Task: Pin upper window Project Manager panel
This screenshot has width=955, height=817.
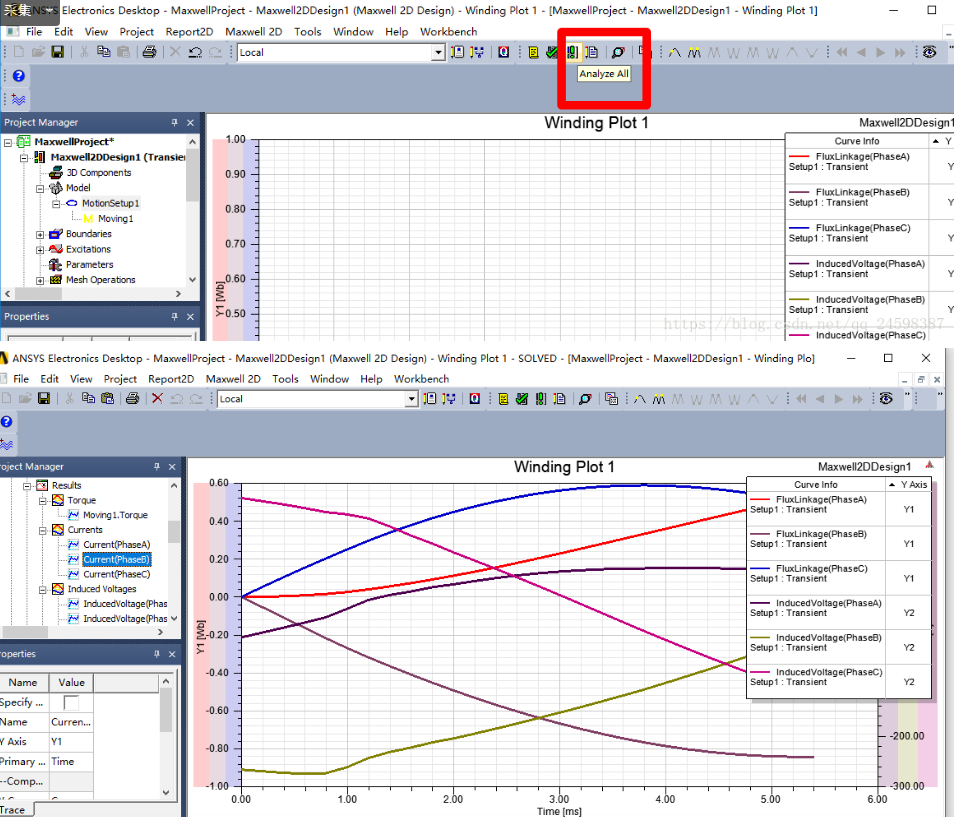Action: pyautogui.click(x=174, y=122)
